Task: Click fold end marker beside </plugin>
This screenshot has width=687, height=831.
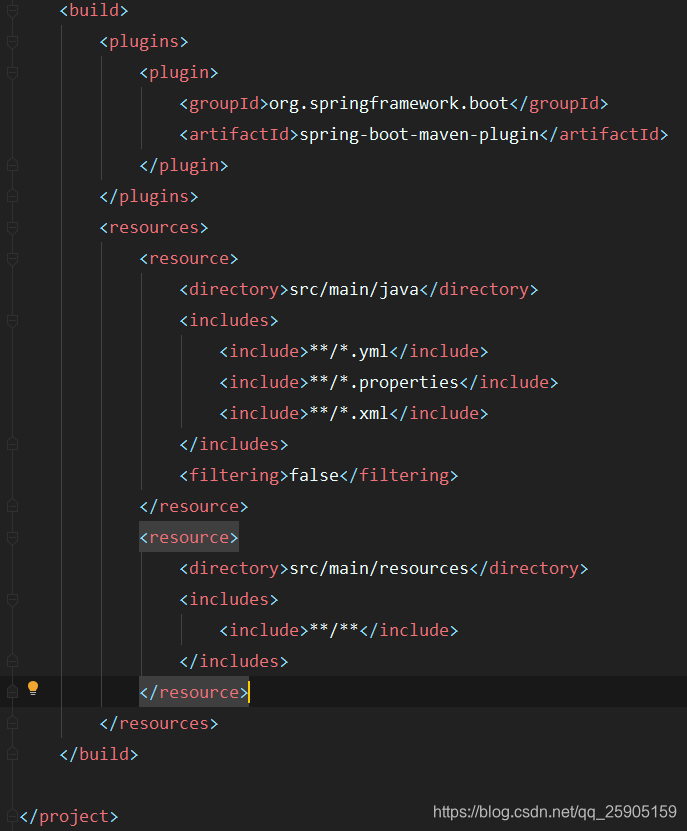Action: point(13,165)
